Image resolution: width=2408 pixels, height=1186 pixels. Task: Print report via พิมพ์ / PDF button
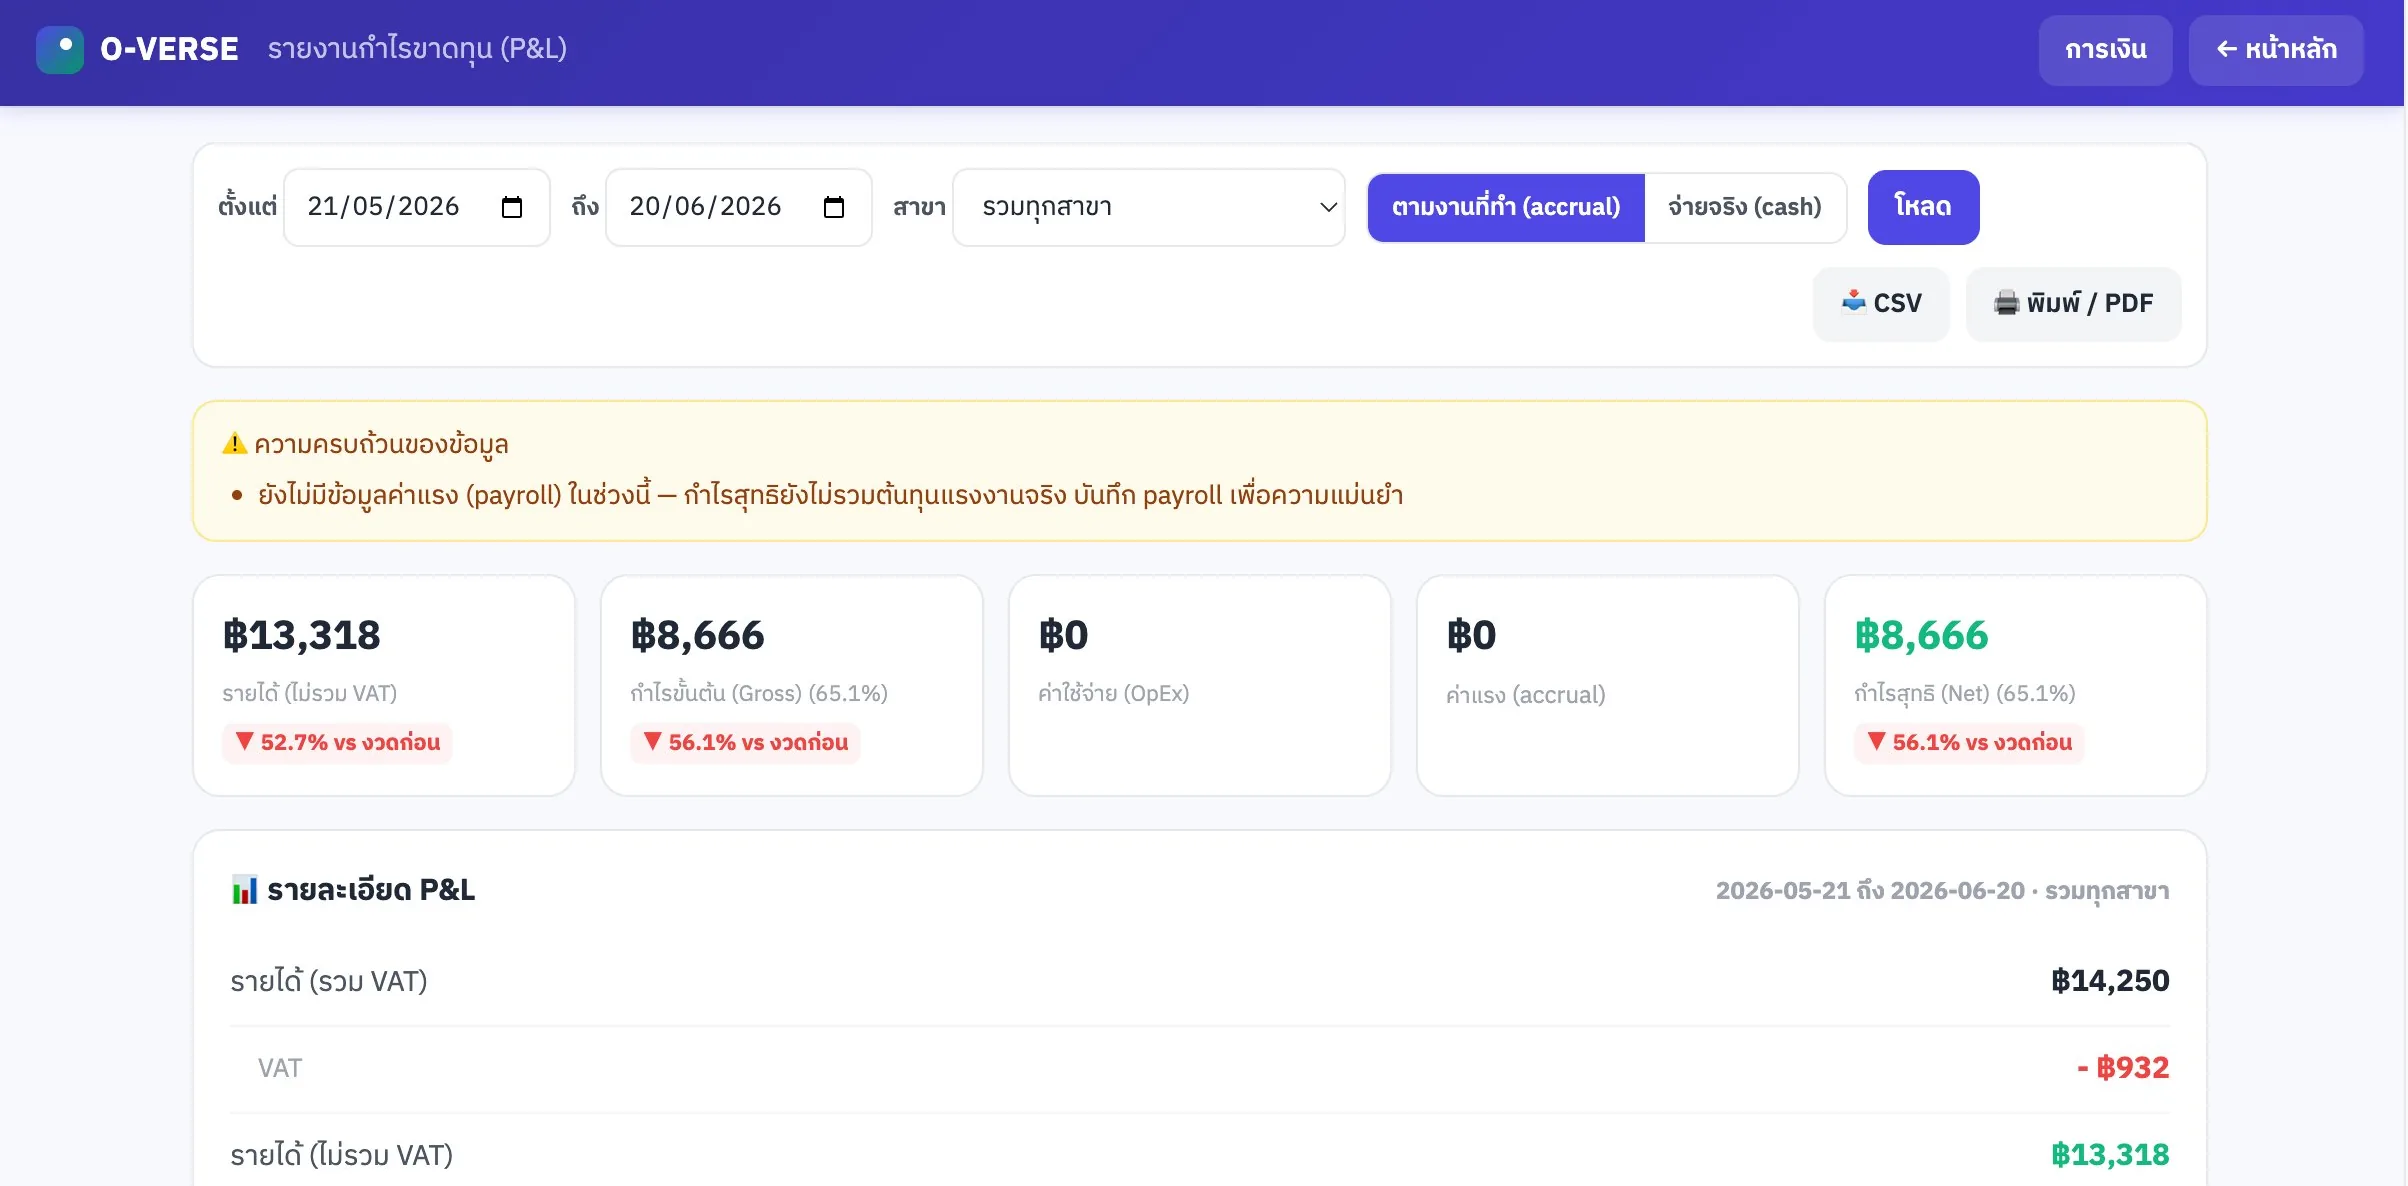[x=2073, y=303]
